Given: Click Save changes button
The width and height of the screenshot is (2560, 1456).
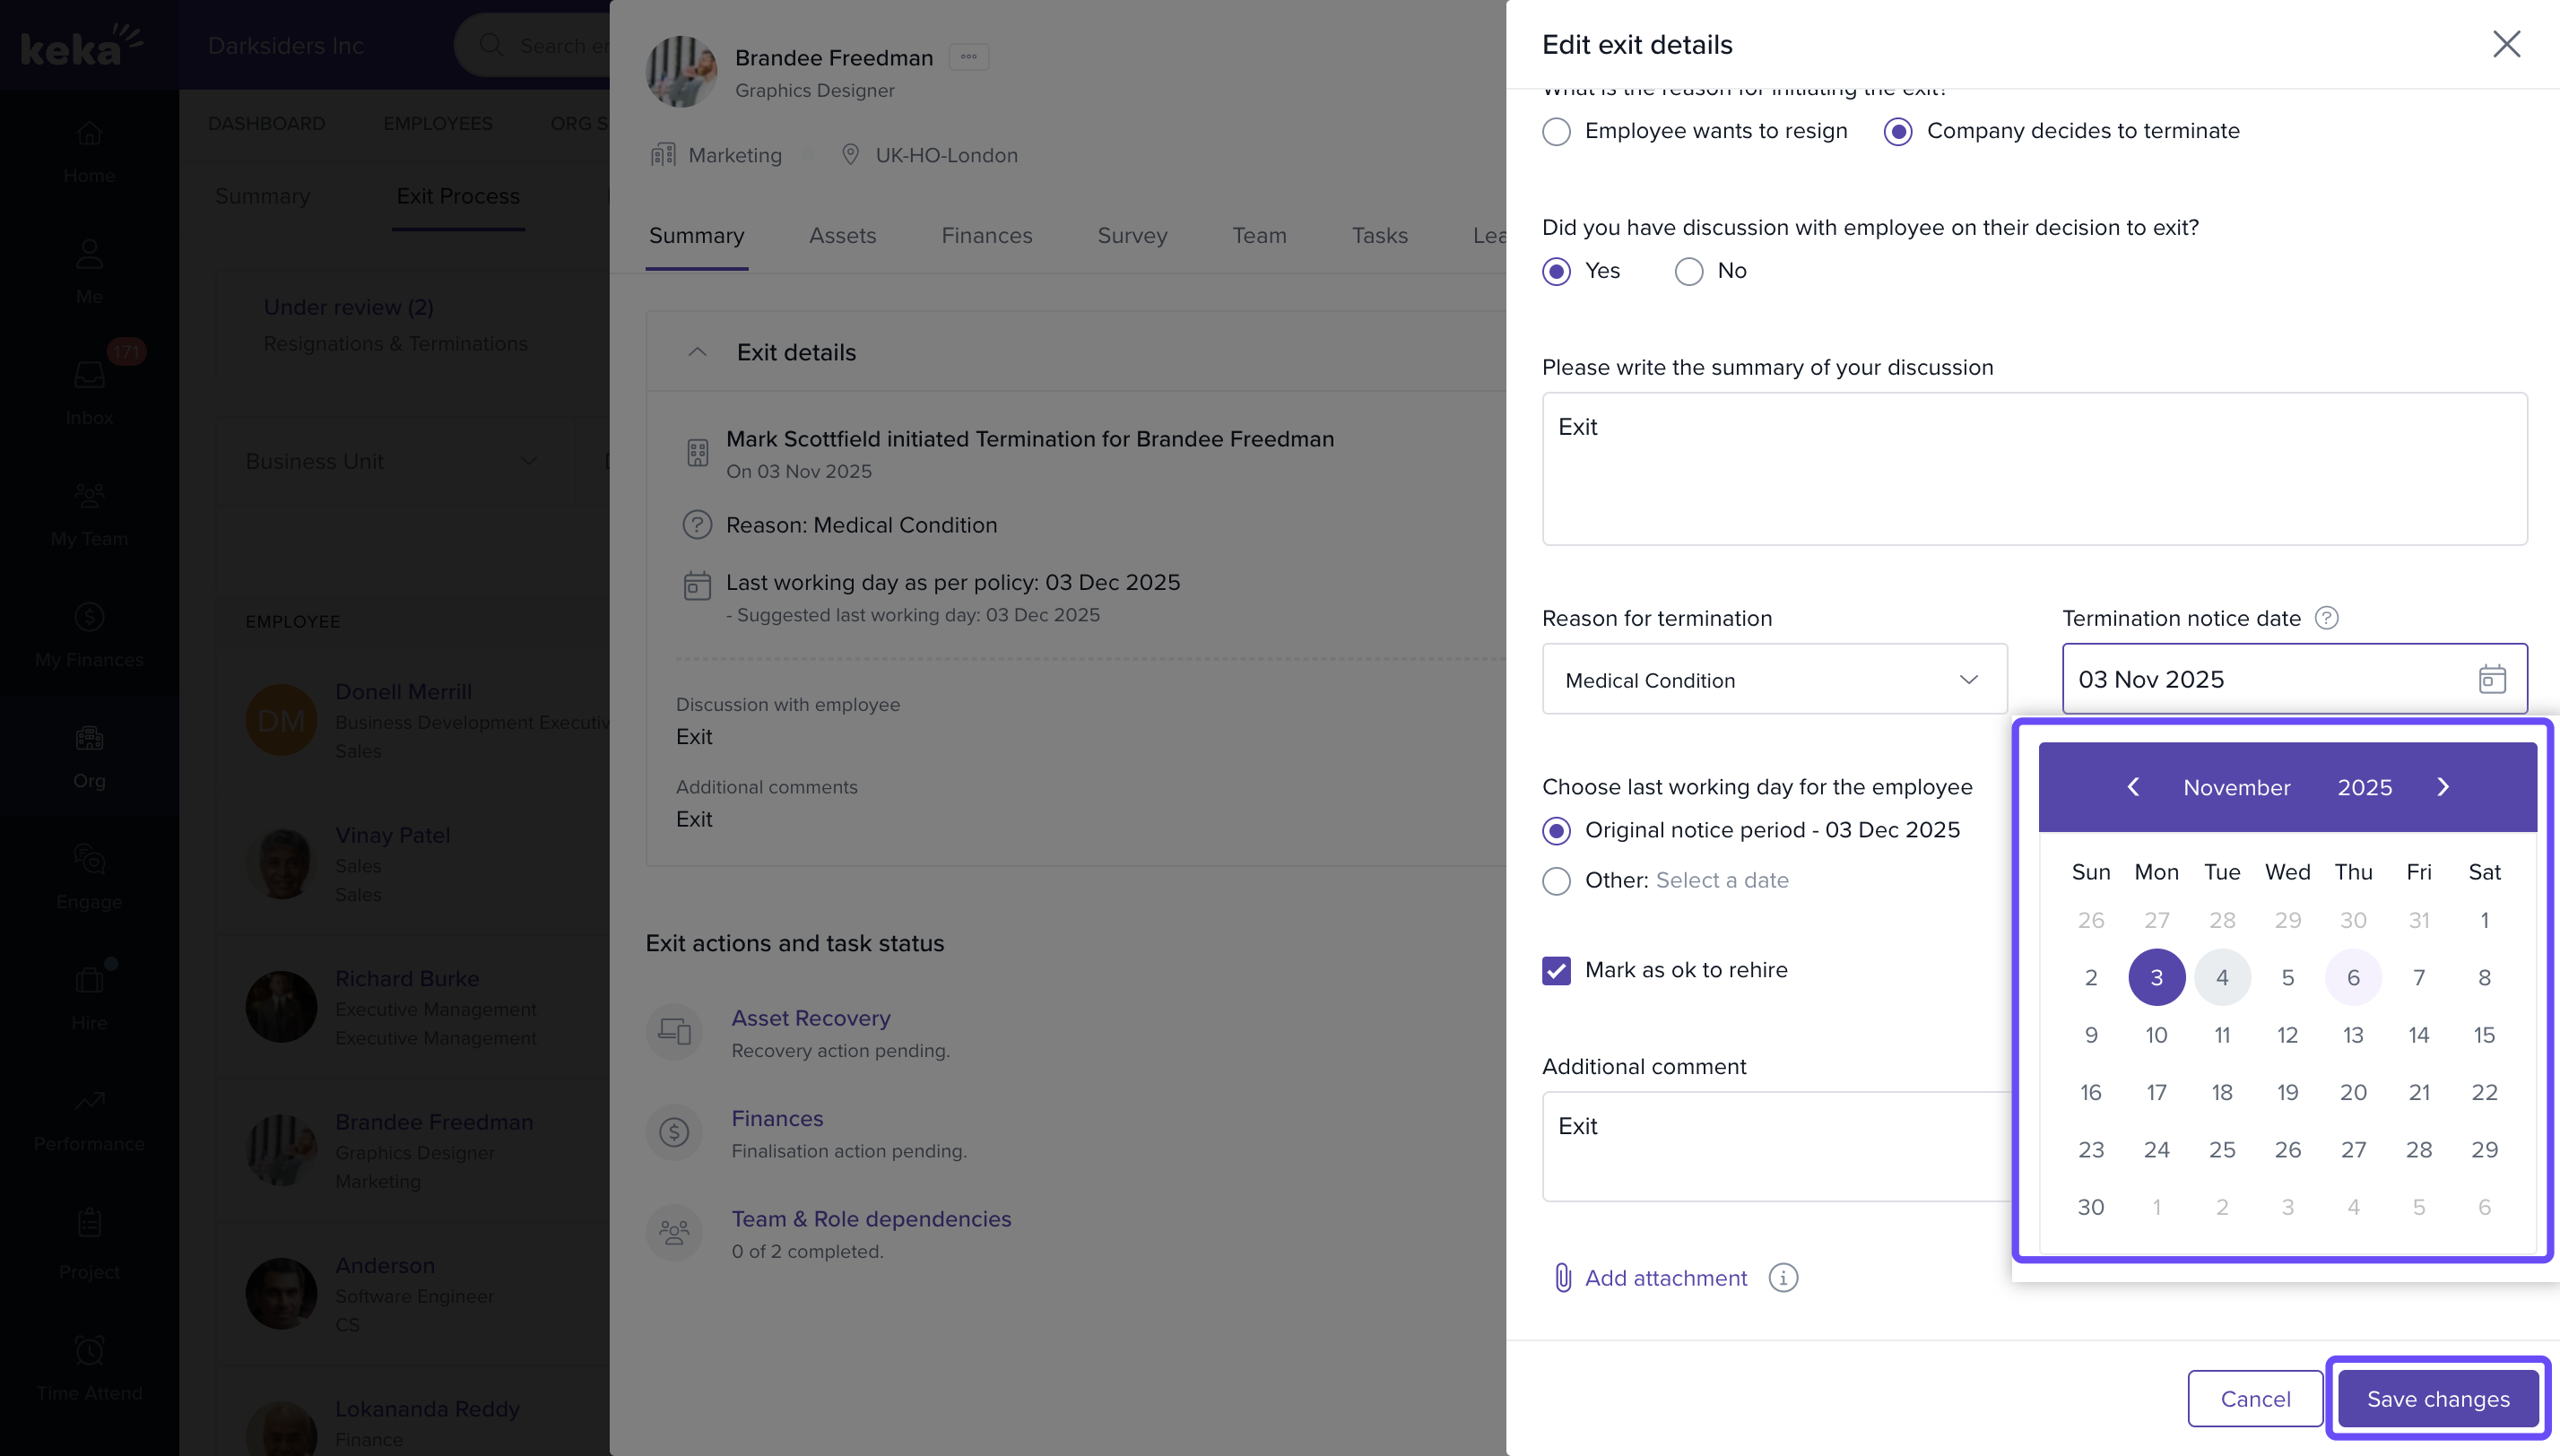Looking at the screenshot, I should point(2437,1398).
